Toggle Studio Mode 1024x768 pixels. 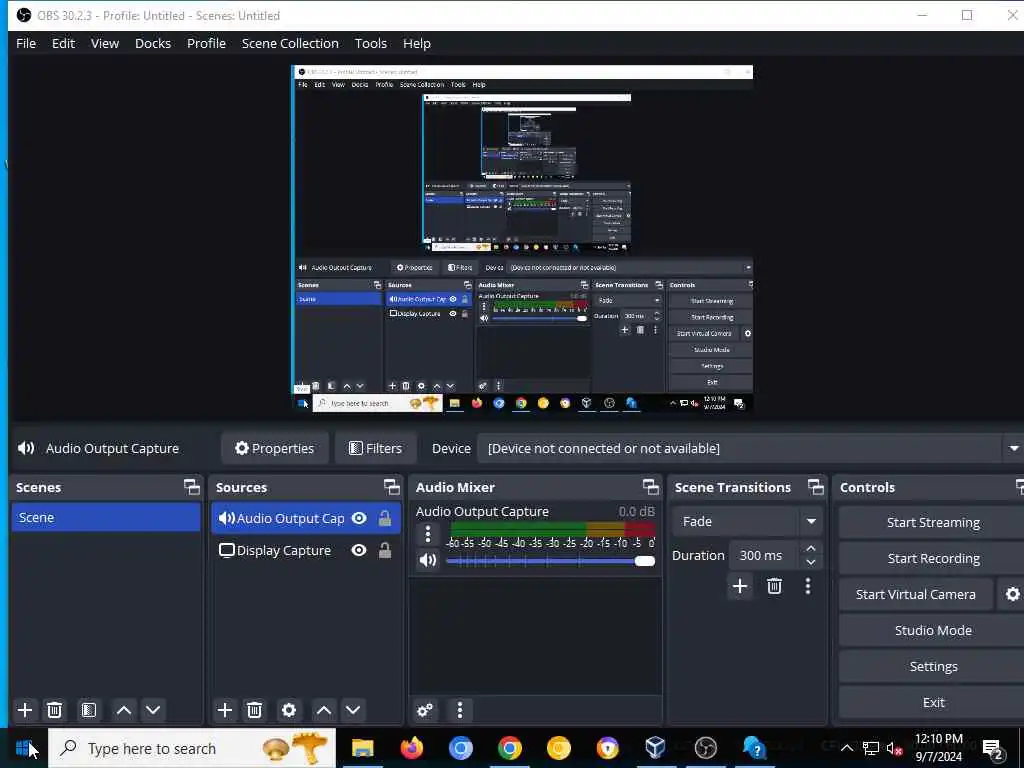click(933, 630)
